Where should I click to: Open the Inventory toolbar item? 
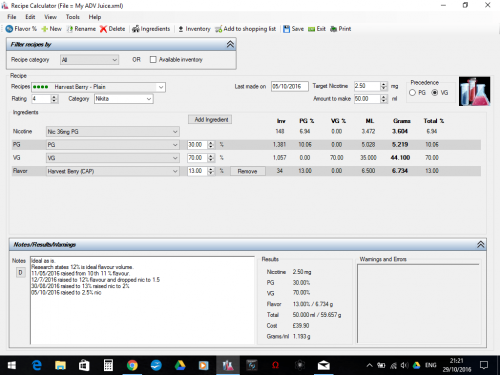click(x=194, y=29)
